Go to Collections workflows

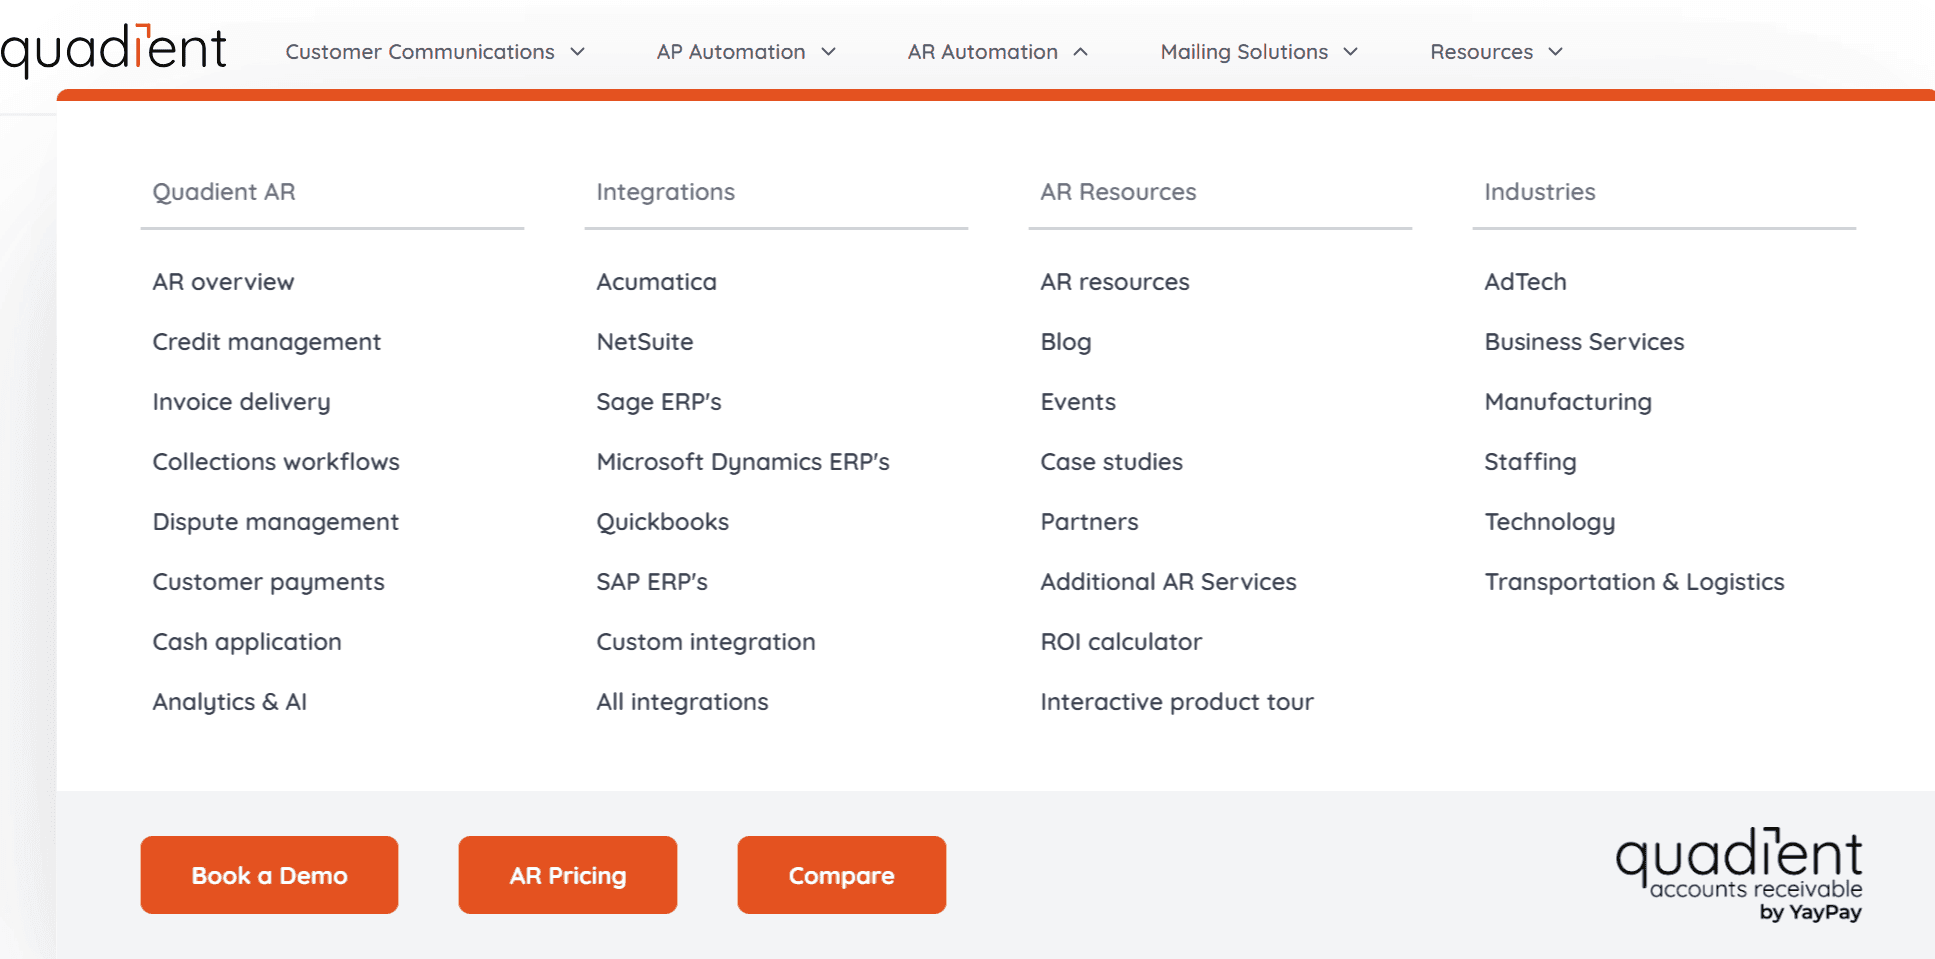pyautogui.click(x=276, y=462)
